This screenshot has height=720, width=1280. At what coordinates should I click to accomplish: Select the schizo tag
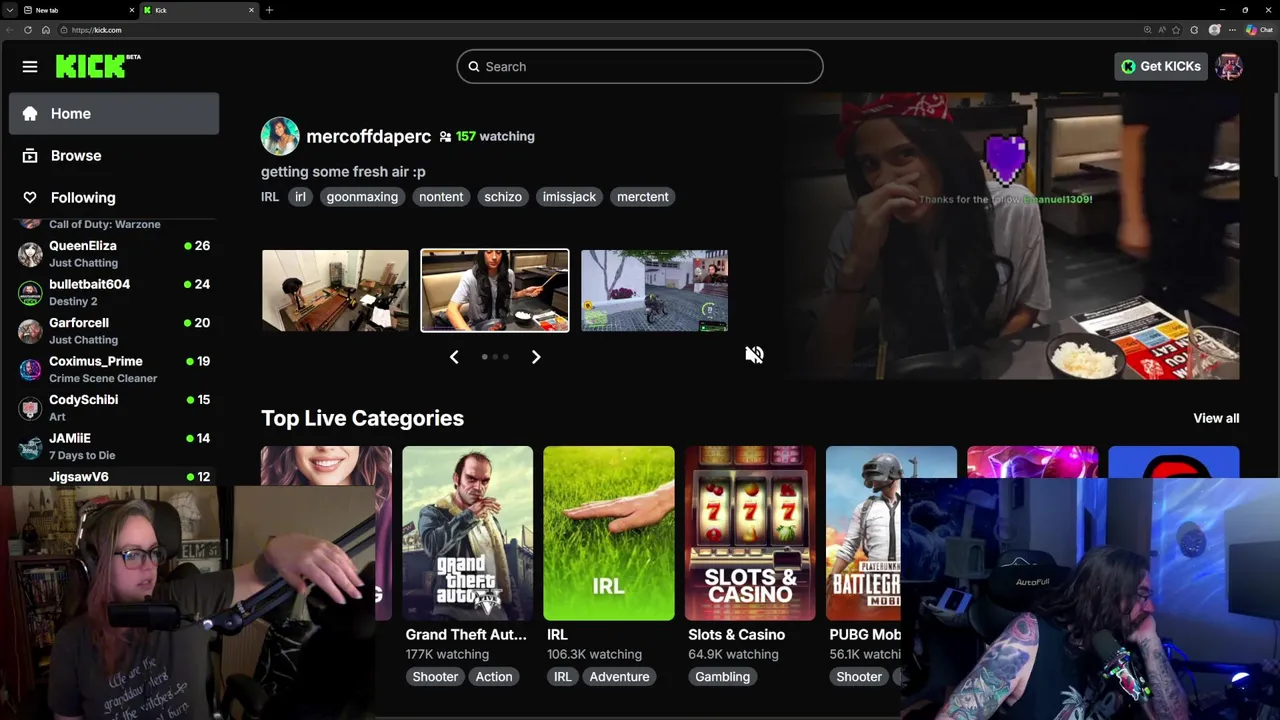(503, 197)
